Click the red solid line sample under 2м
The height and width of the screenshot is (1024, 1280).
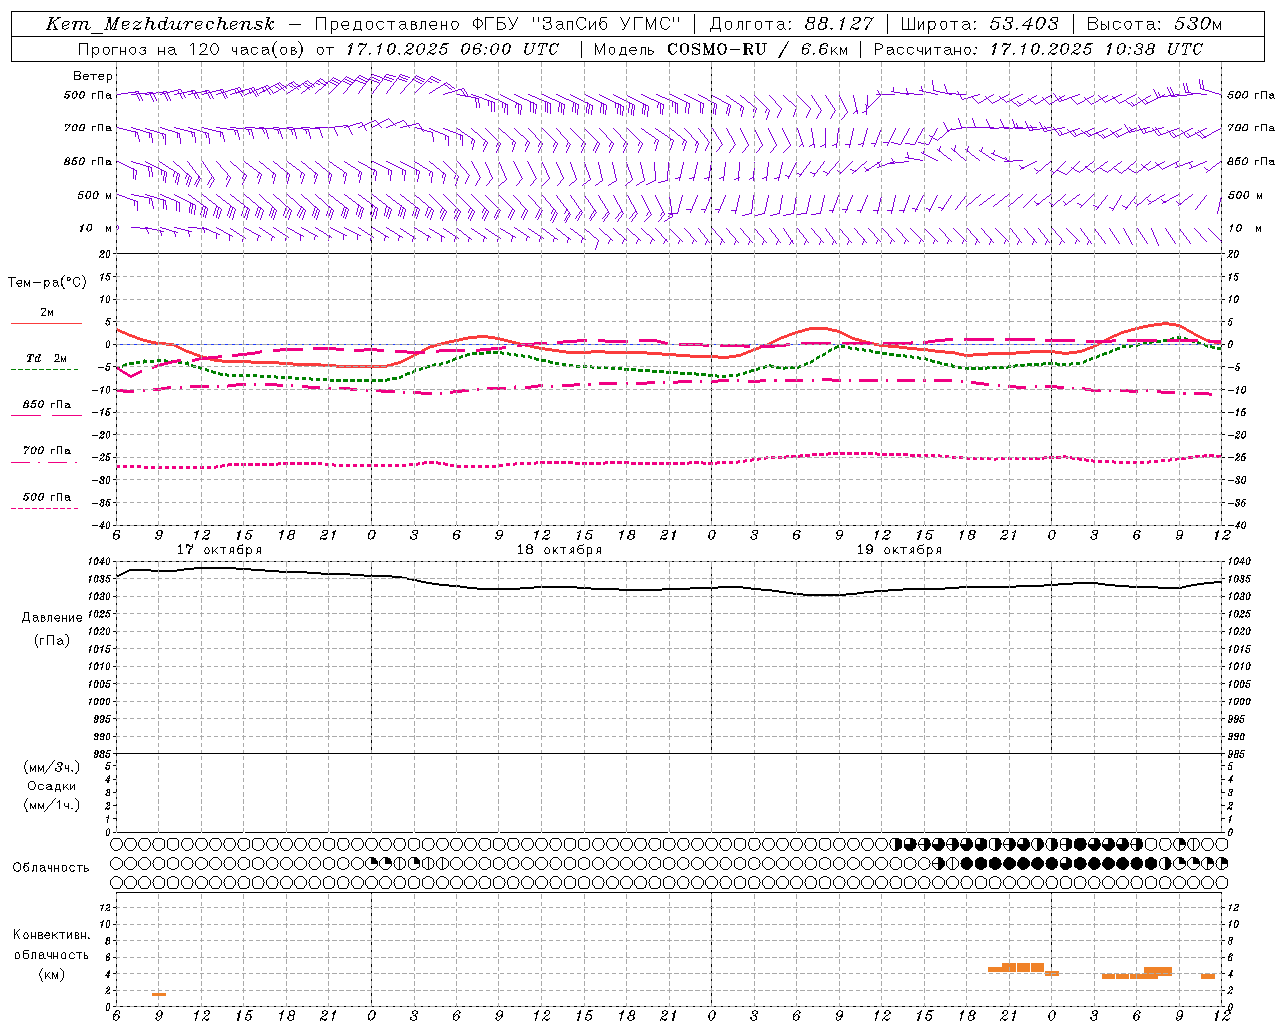(46, 323)
